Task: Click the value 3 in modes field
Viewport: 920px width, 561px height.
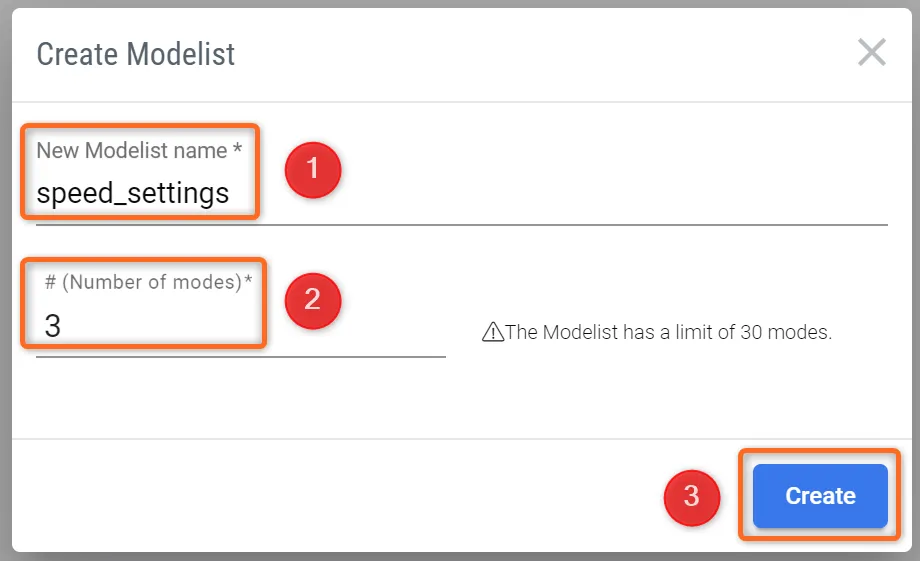Action: (x=53, y=326)
